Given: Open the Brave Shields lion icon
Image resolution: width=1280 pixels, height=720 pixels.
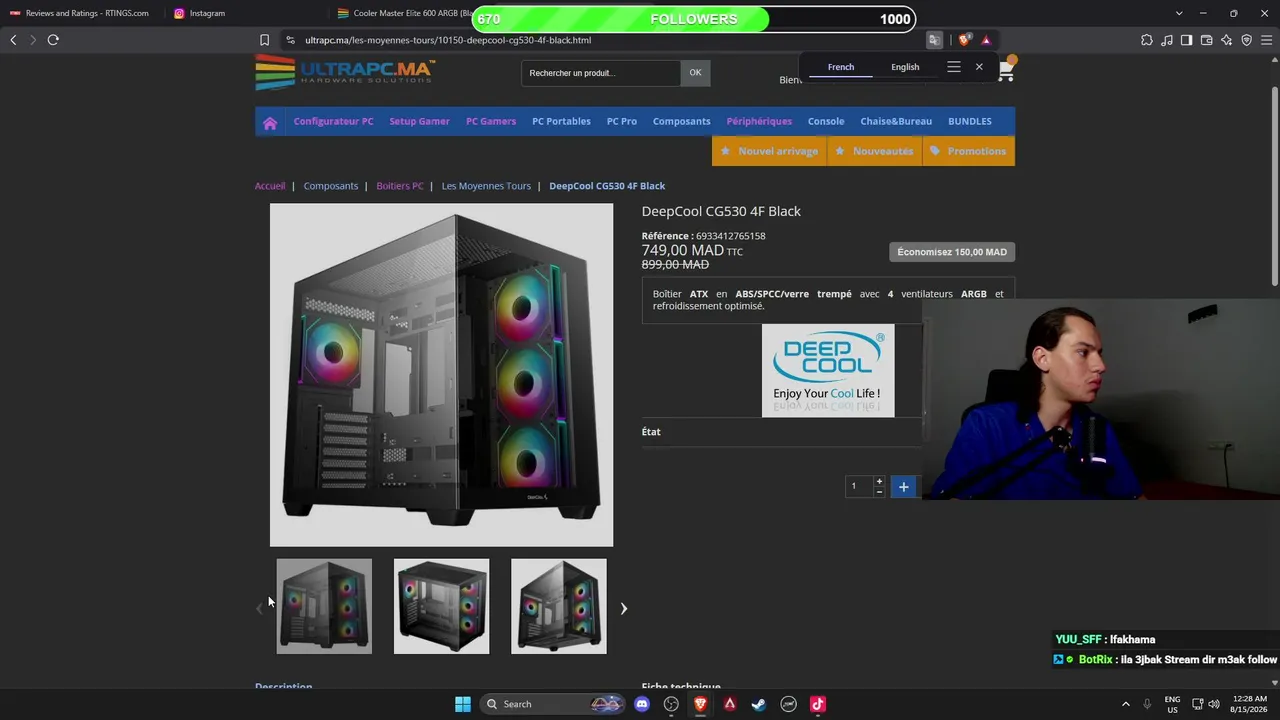Looking at the screenshot, I should coord(964,40).
